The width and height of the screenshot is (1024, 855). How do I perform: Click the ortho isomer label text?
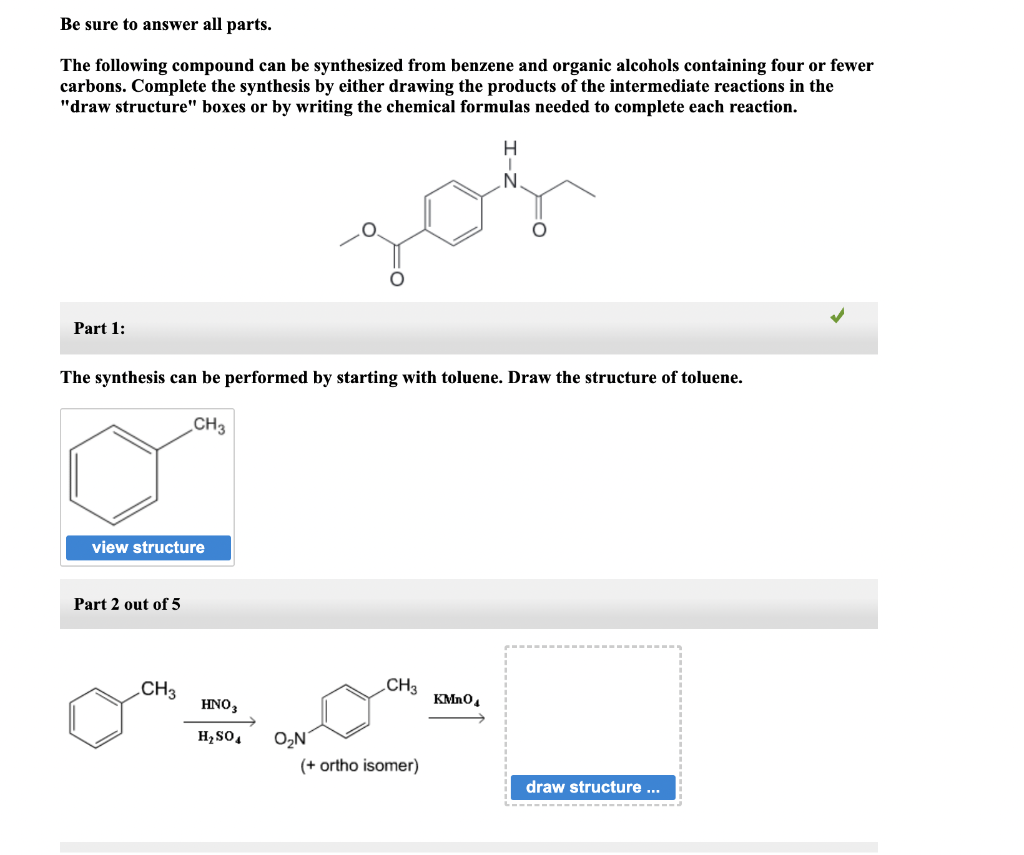359,763
